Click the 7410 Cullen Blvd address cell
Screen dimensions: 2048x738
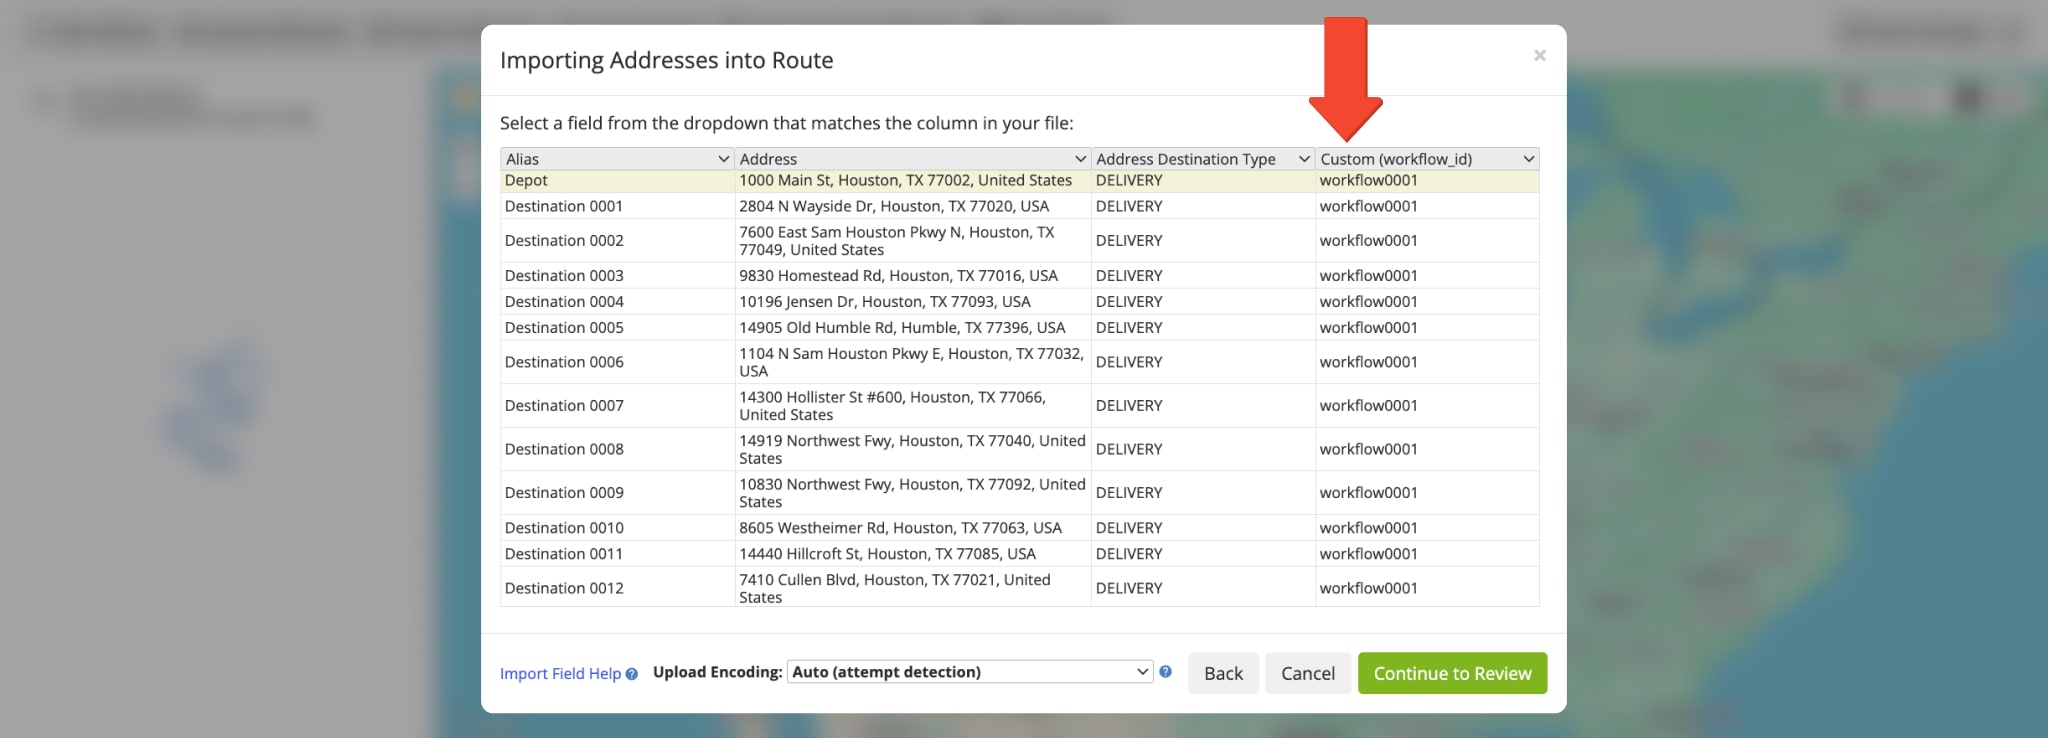click(x=913, y=588)
